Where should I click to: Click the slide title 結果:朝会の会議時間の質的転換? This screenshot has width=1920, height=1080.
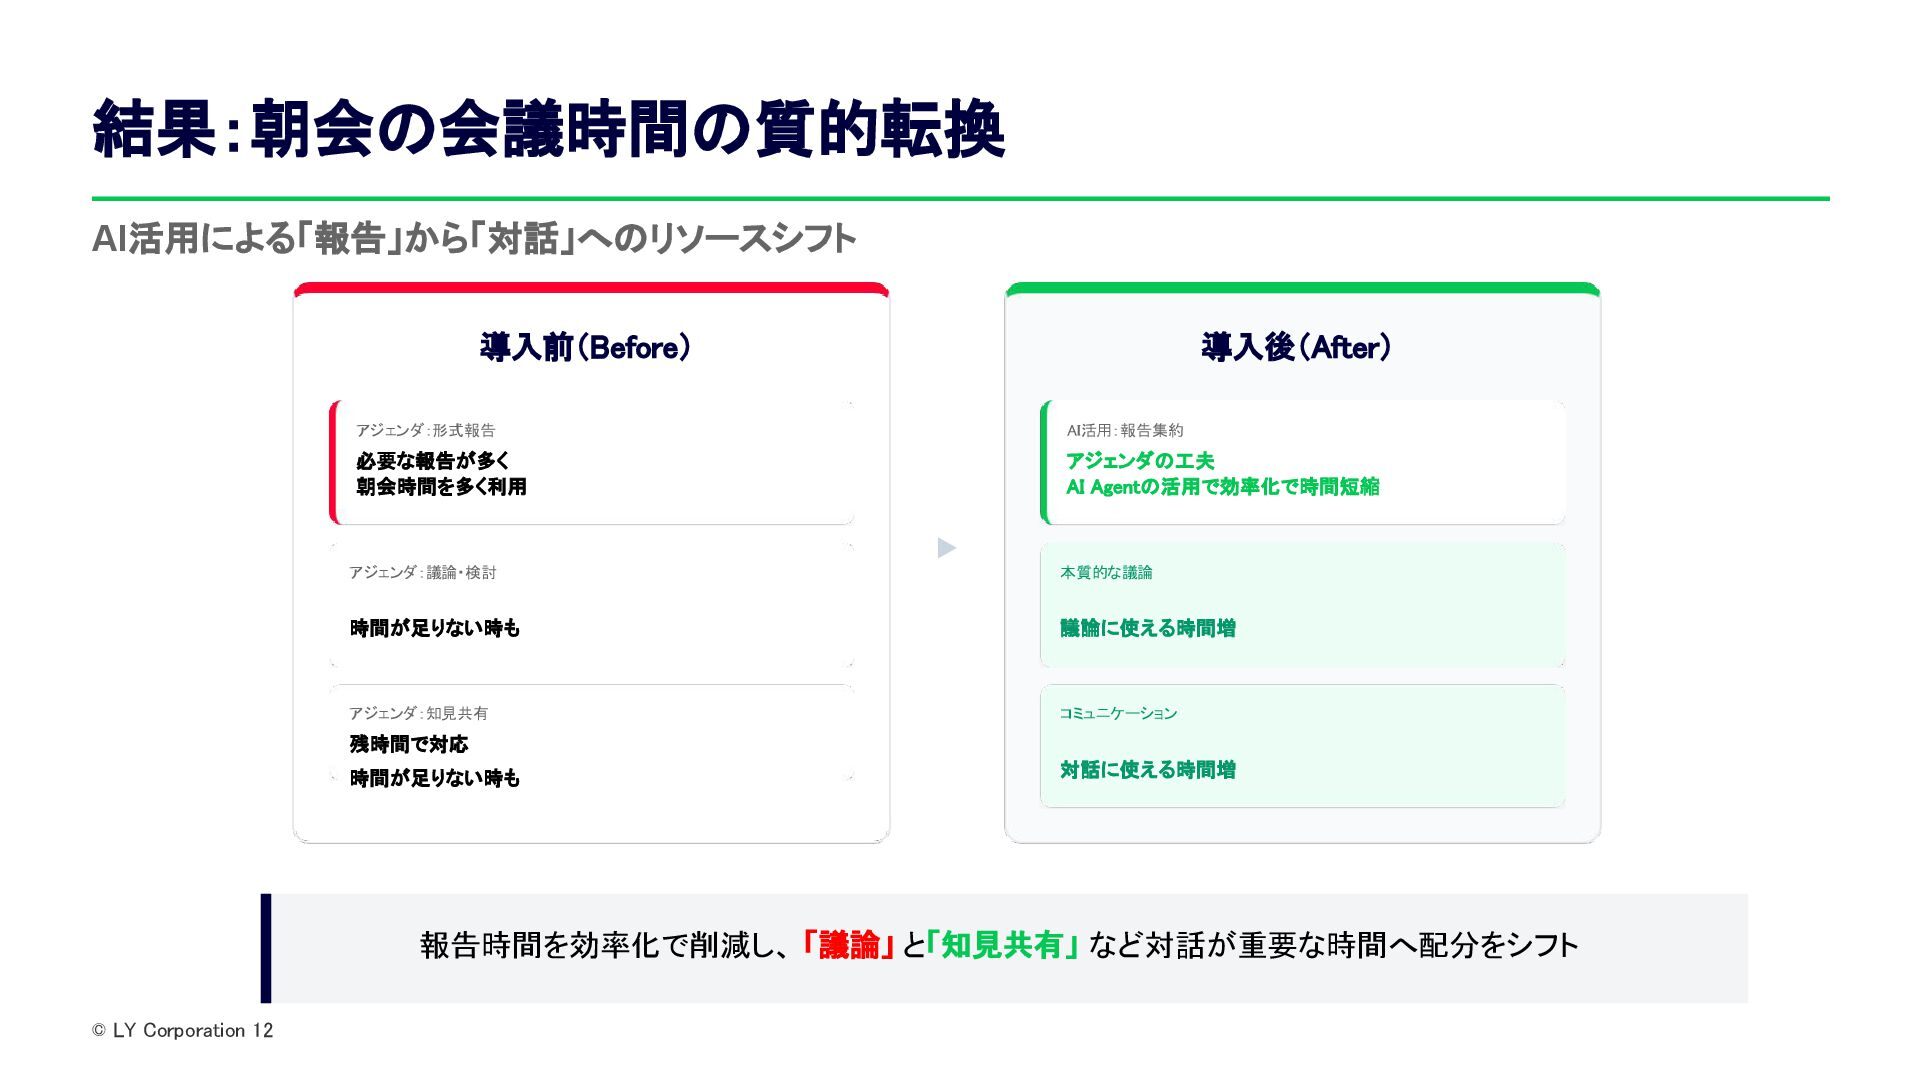(548, 130)
